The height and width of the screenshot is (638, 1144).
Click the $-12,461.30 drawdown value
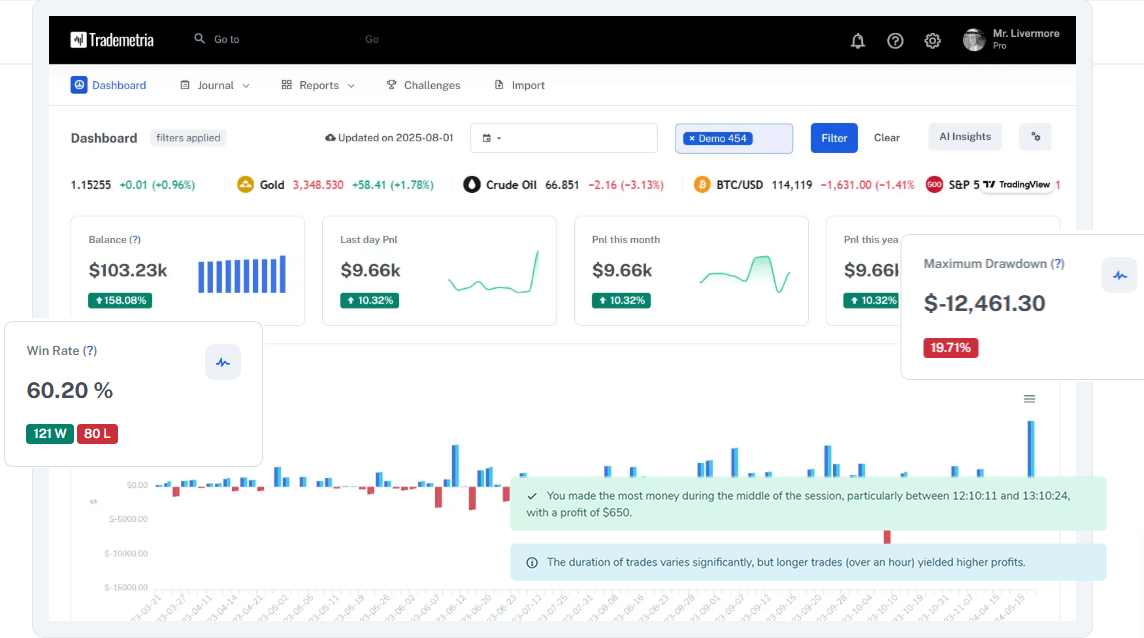[x=984, y=303]
